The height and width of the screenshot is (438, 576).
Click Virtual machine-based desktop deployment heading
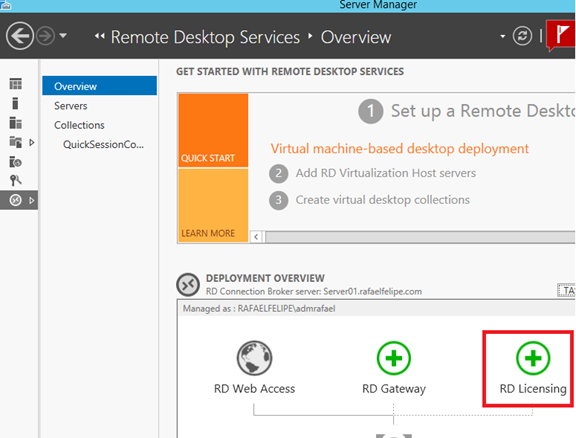[x=400, y=149]
